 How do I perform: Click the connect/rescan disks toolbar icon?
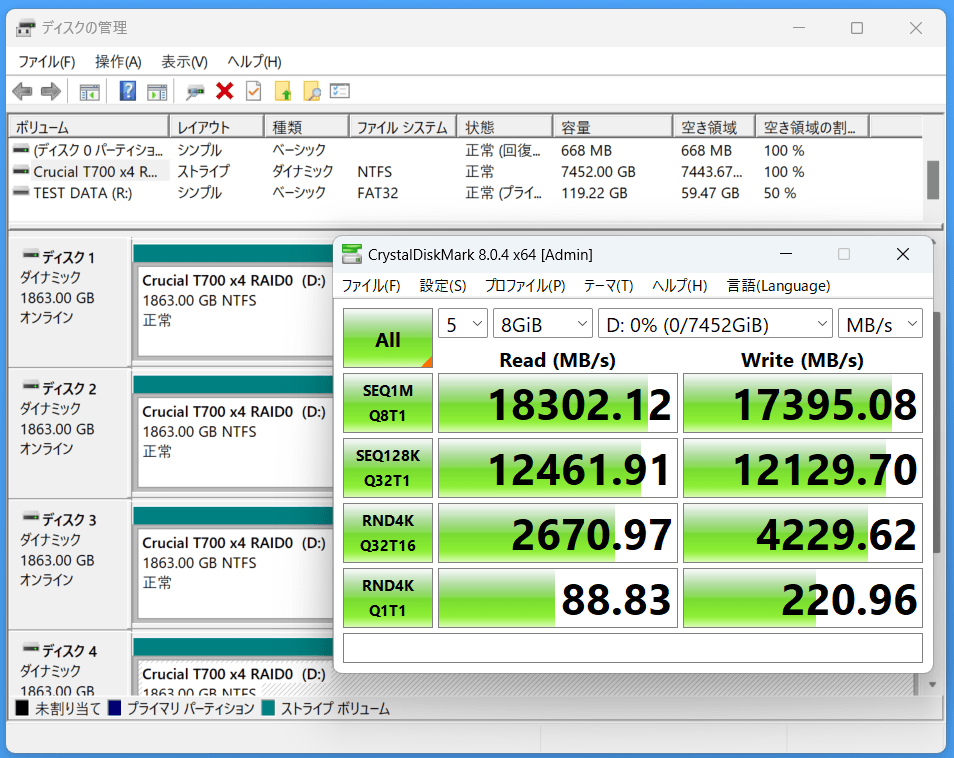tap(195, 92)
